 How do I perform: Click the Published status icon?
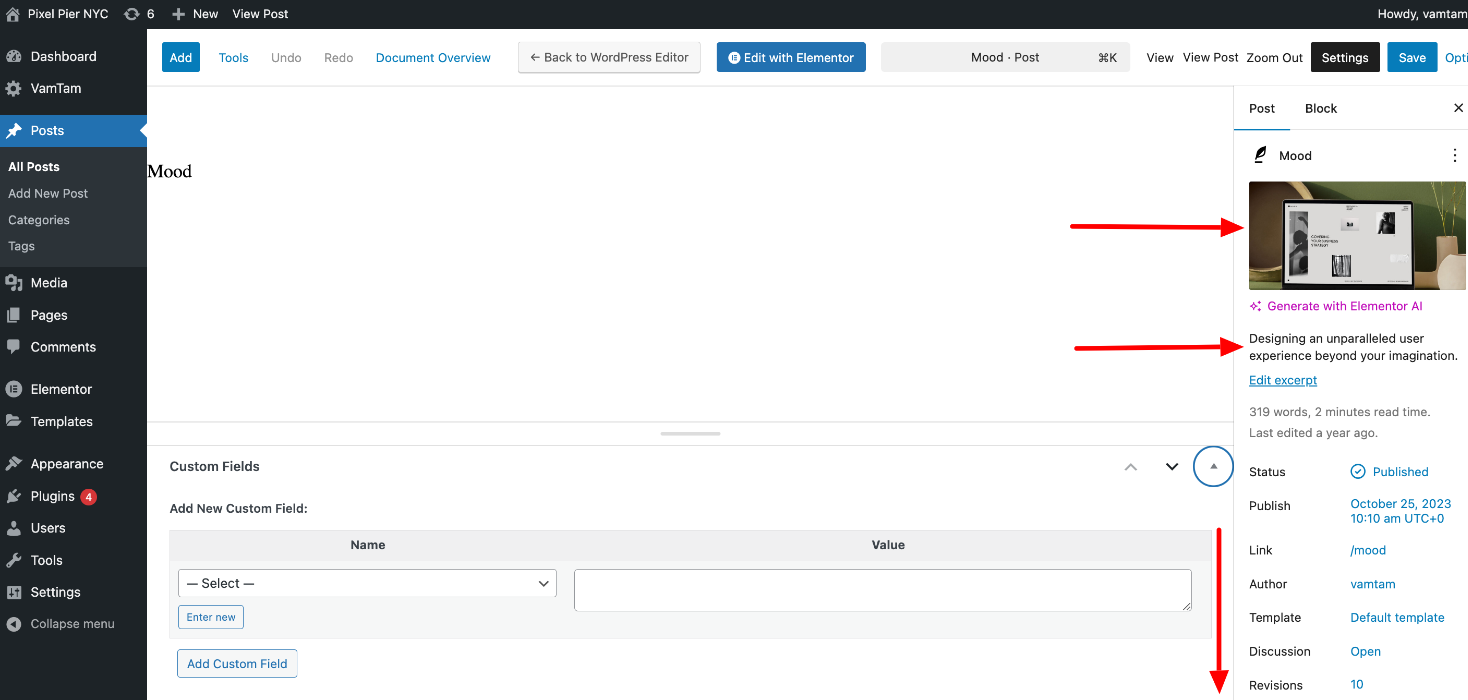point(1358,471)
